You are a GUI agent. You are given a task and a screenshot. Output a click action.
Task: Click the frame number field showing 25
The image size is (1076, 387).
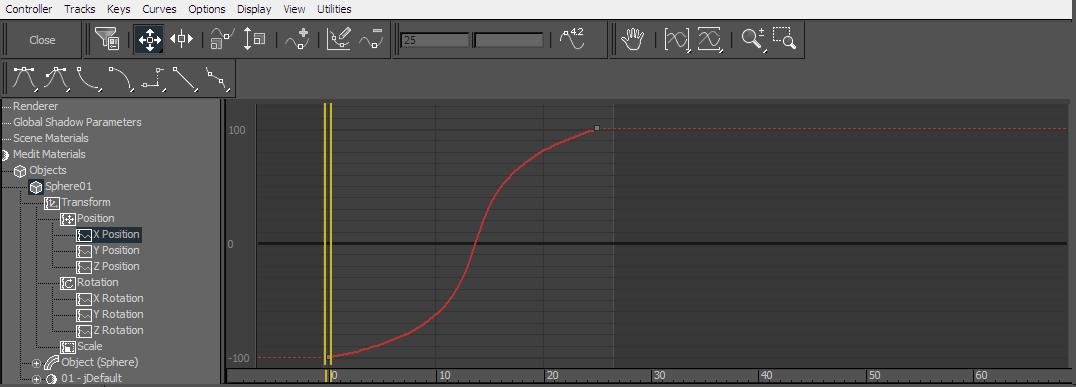tap(435, 40)
